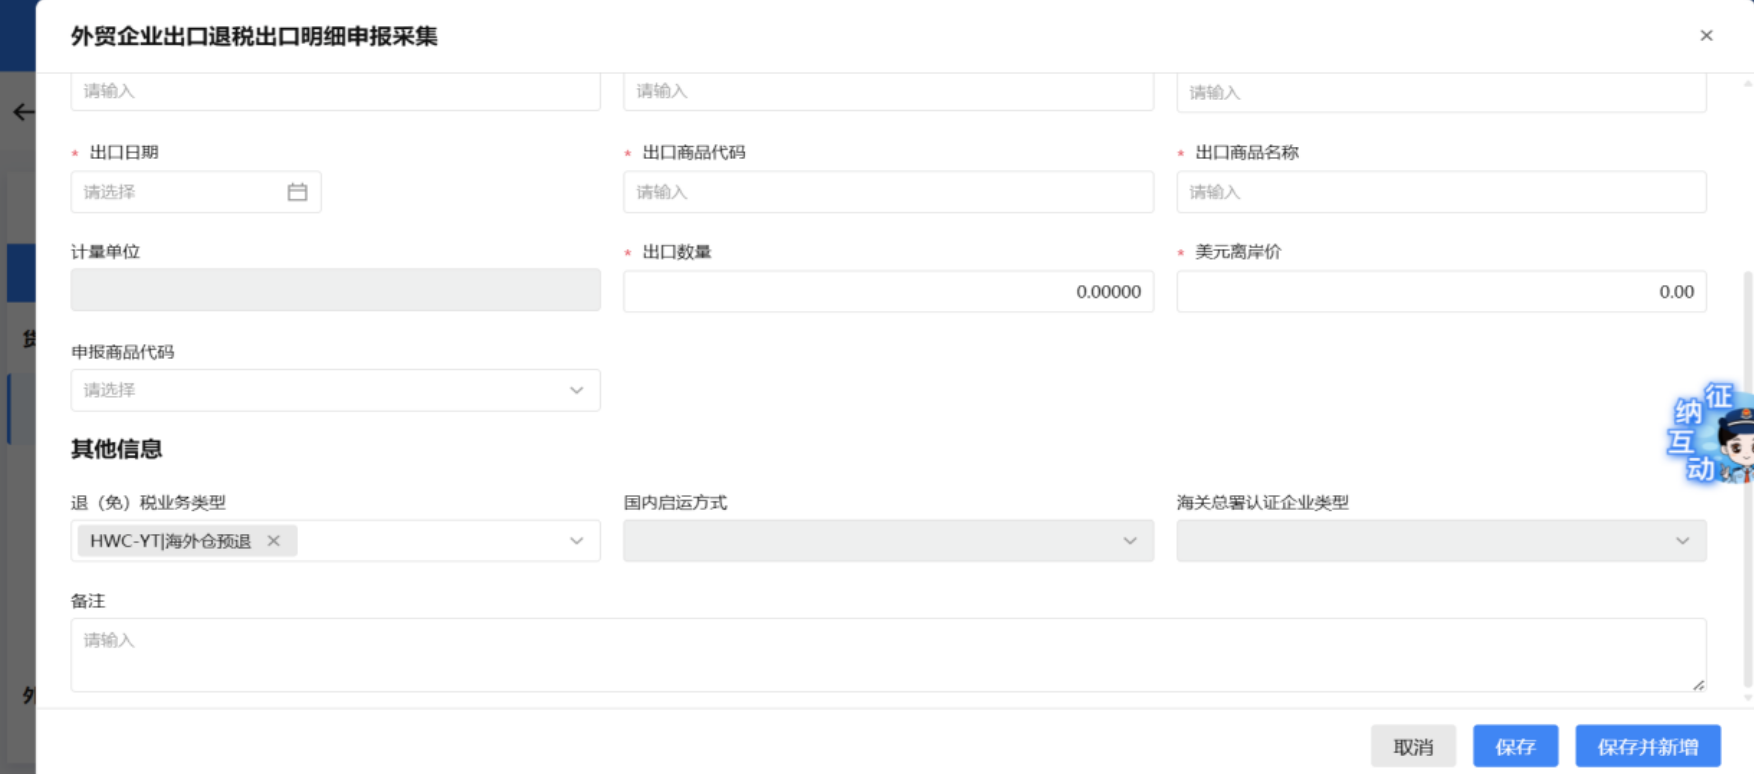Screen dimensions: 1754x774
Task: Click the disabled 计量单位 field
Action: [335, 290]
